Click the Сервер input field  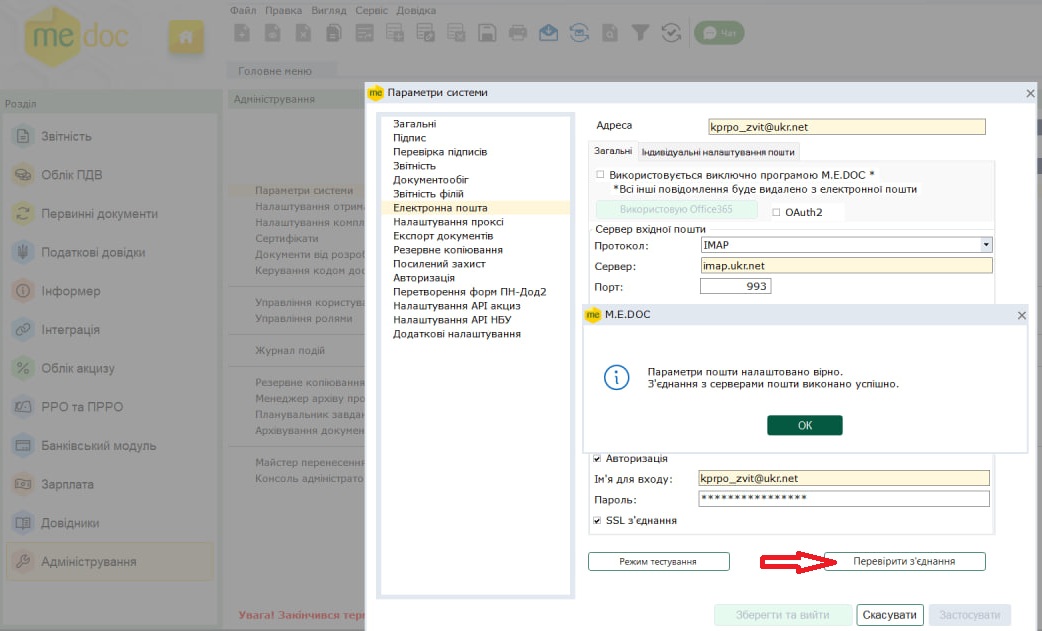846,266
